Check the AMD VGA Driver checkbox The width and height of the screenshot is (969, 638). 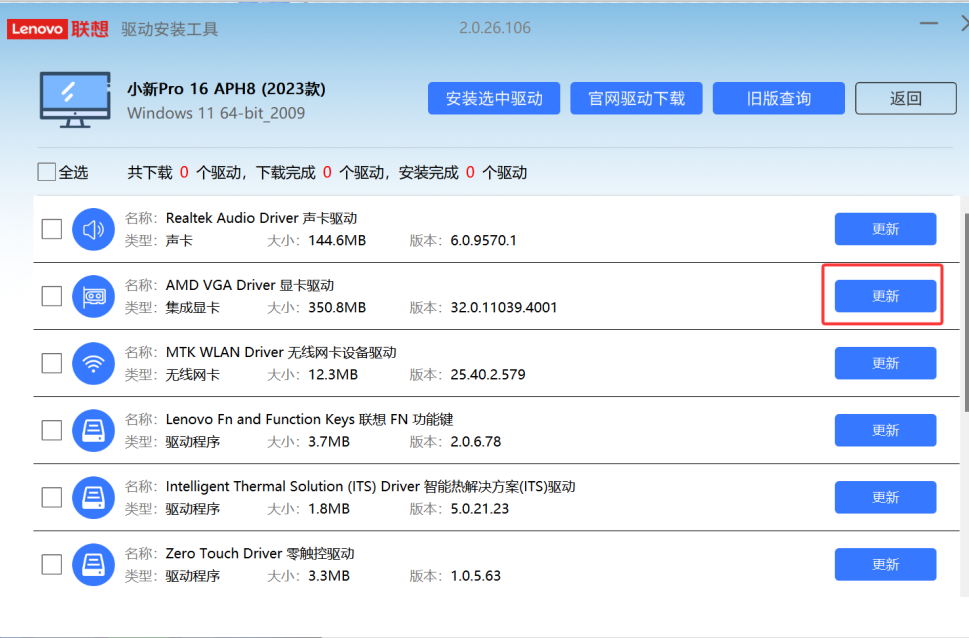[52, 296]
